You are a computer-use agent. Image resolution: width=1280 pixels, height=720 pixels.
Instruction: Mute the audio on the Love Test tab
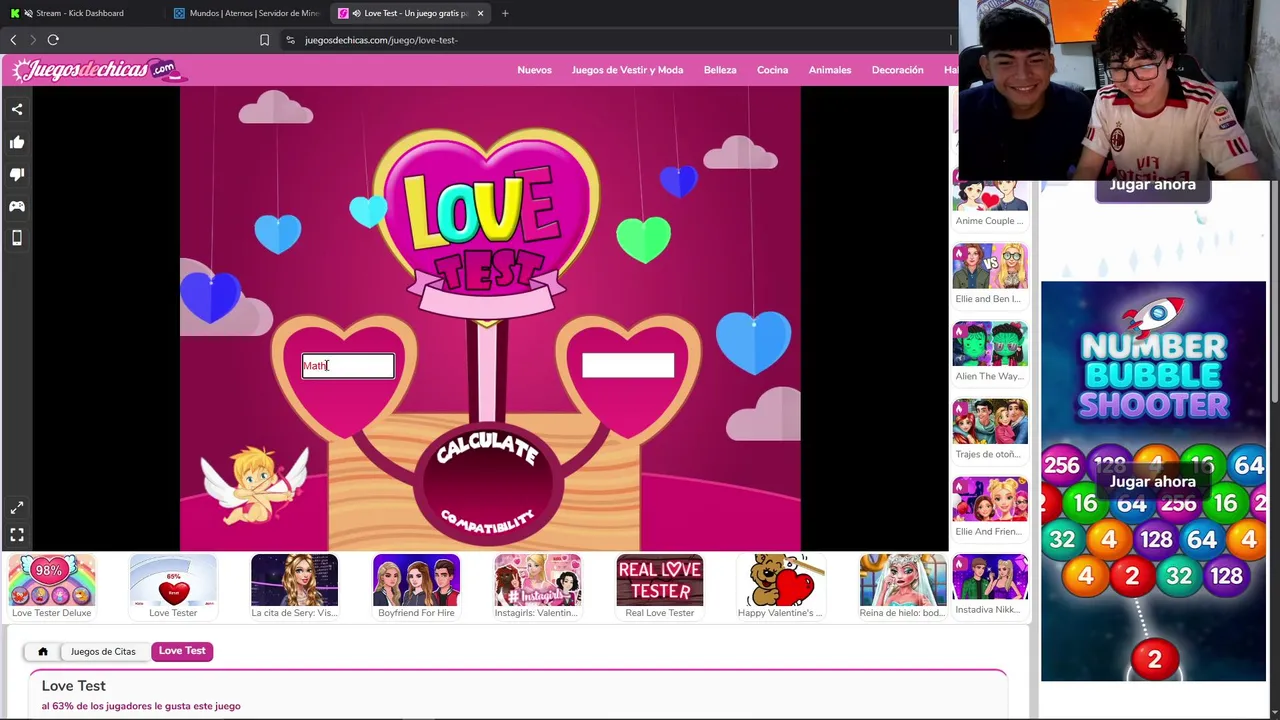tap(356, 13)
